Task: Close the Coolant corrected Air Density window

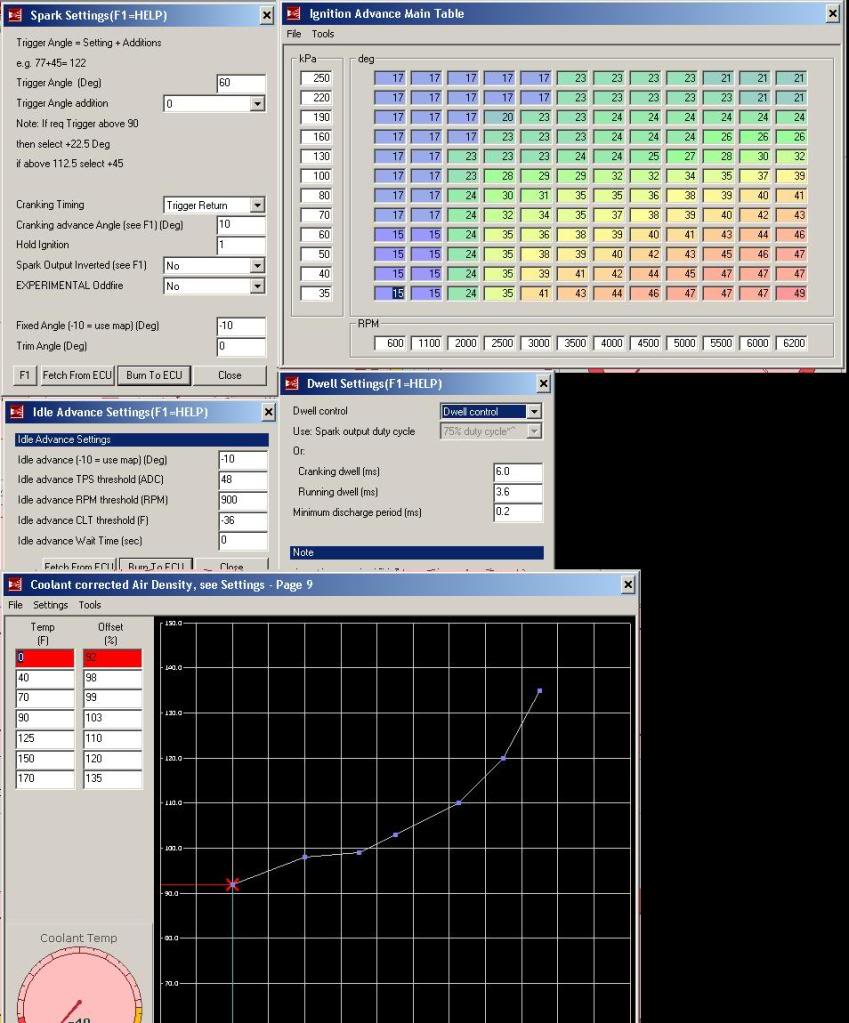Action: 627,584
